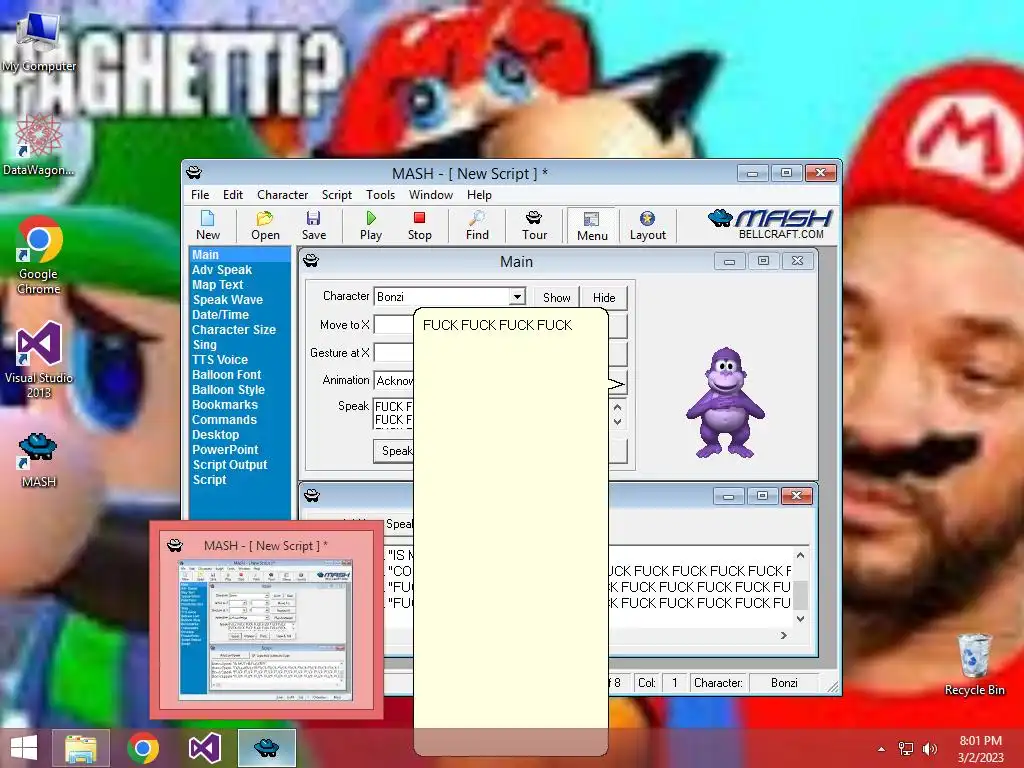Click the Main sub-window's title icon
1024x768 pixels.
pyautogui.click(x=311, y=261)
